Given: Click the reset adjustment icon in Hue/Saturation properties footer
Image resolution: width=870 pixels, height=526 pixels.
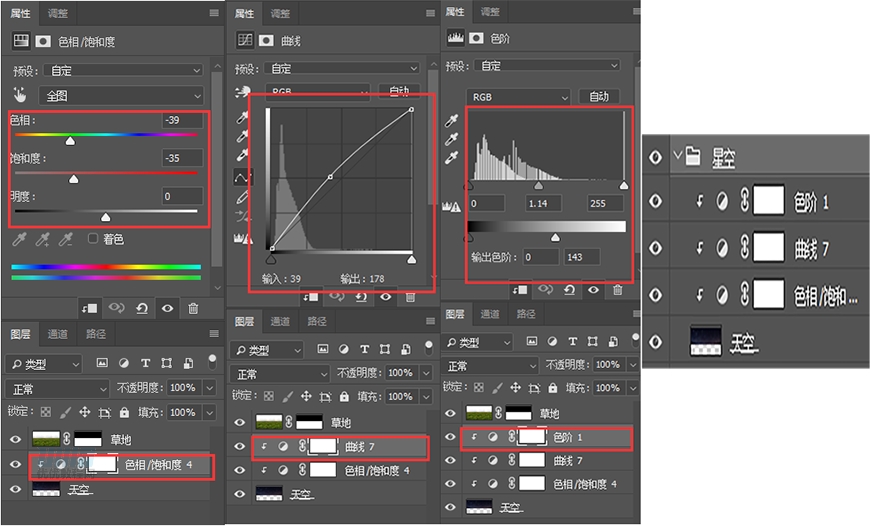Looking at the screenshot, I should pos(142,308).
